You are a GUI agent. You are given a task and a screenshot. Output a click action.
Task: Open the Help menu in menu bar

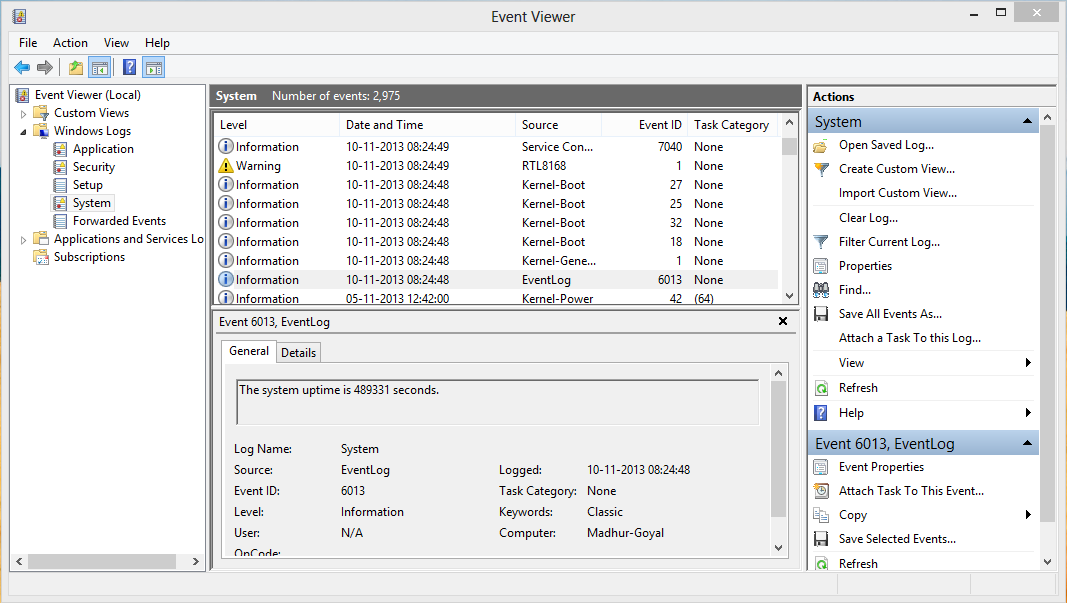(x=157, y=43)
